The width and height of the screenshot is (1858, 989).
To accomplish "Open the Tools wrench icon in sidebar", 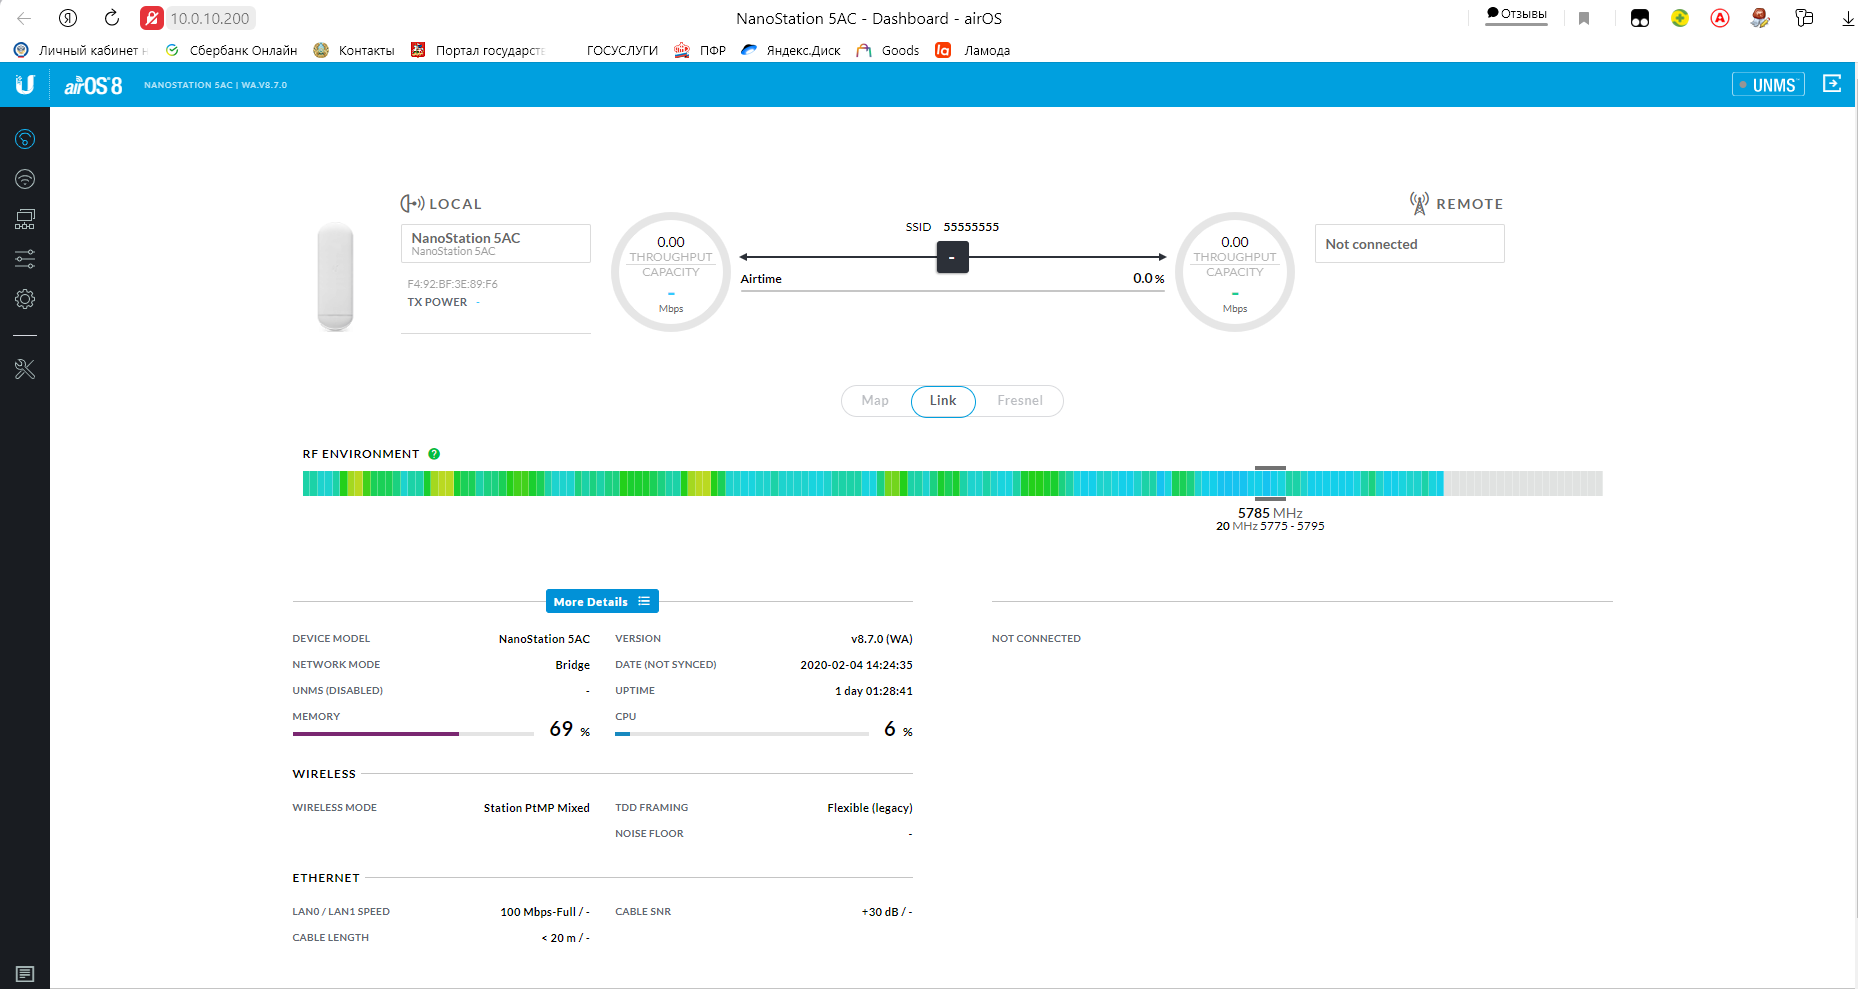I will 25,369.
